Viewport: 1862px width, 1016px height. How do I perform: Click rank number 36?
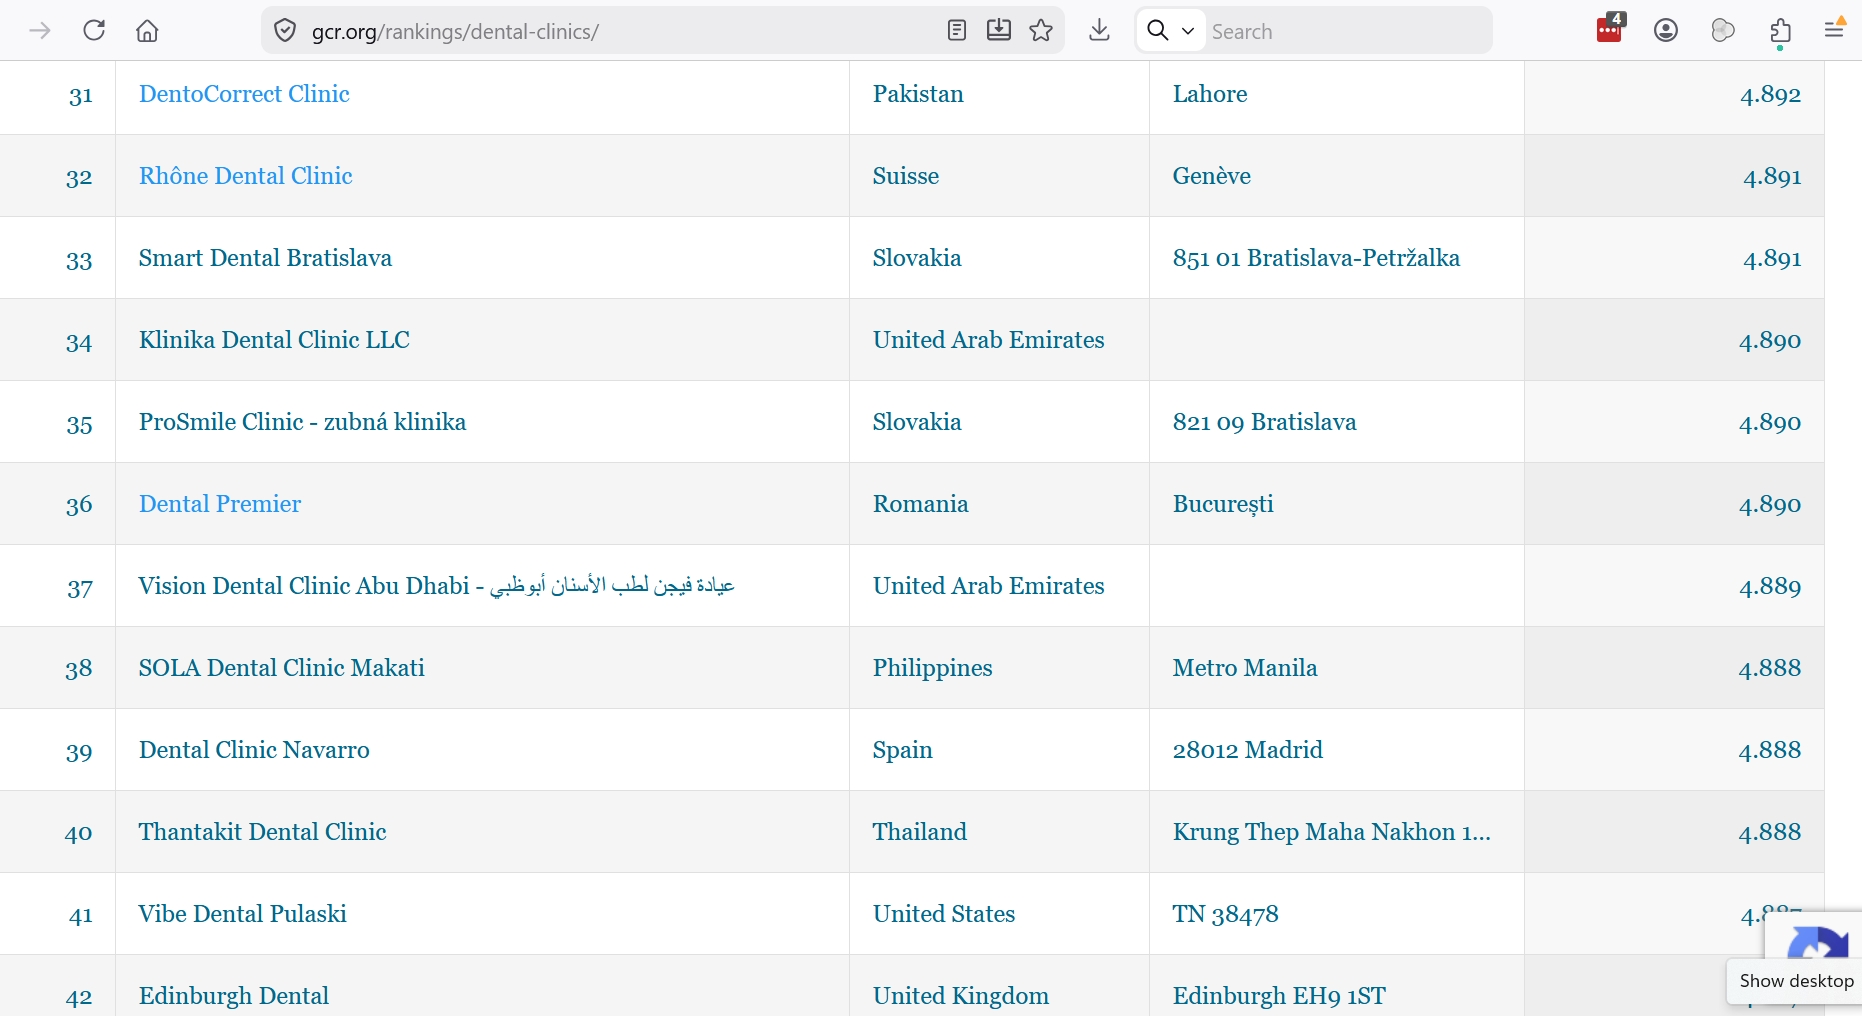(x=79, y=505)
